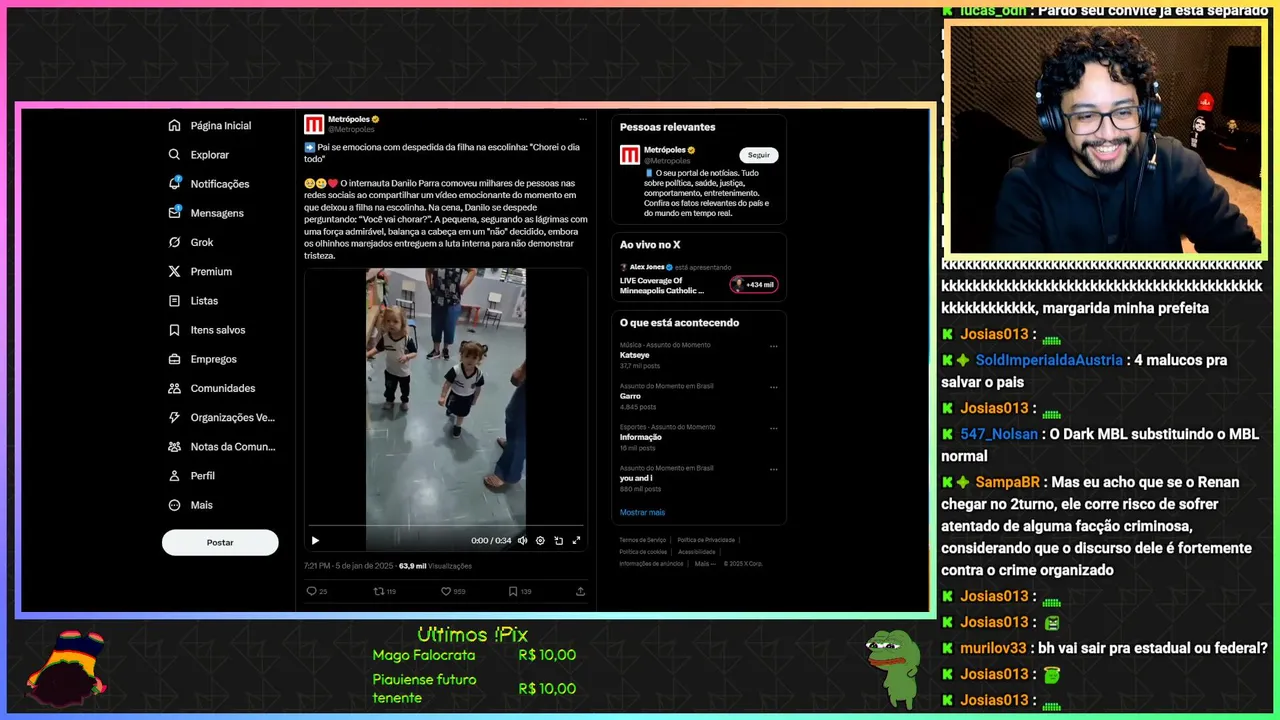The width and height of the screenshot is (1280, 720).
Task: Click chat username murilov33
Action: (993, 648)
